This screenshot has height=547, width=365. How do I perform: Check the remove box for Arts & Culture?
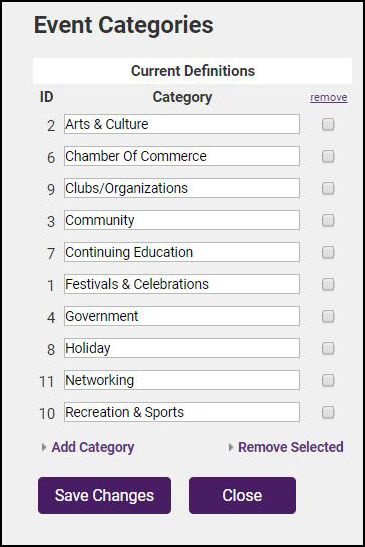click(328, 124)
